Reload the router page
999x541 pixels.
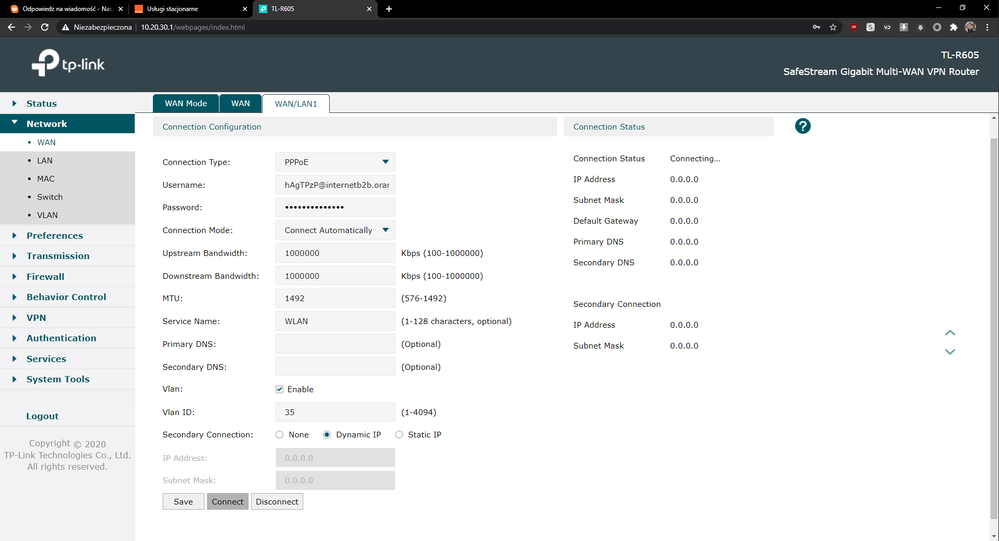[x=45, y=27]
